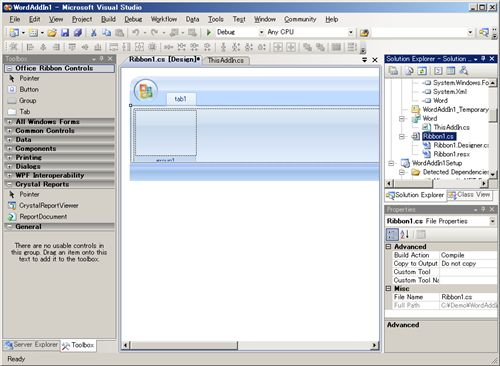Collapse the Advanced category in Properties
Image resolution: width=500 pixels, height=366 pixels.
(x=388, y=247)
